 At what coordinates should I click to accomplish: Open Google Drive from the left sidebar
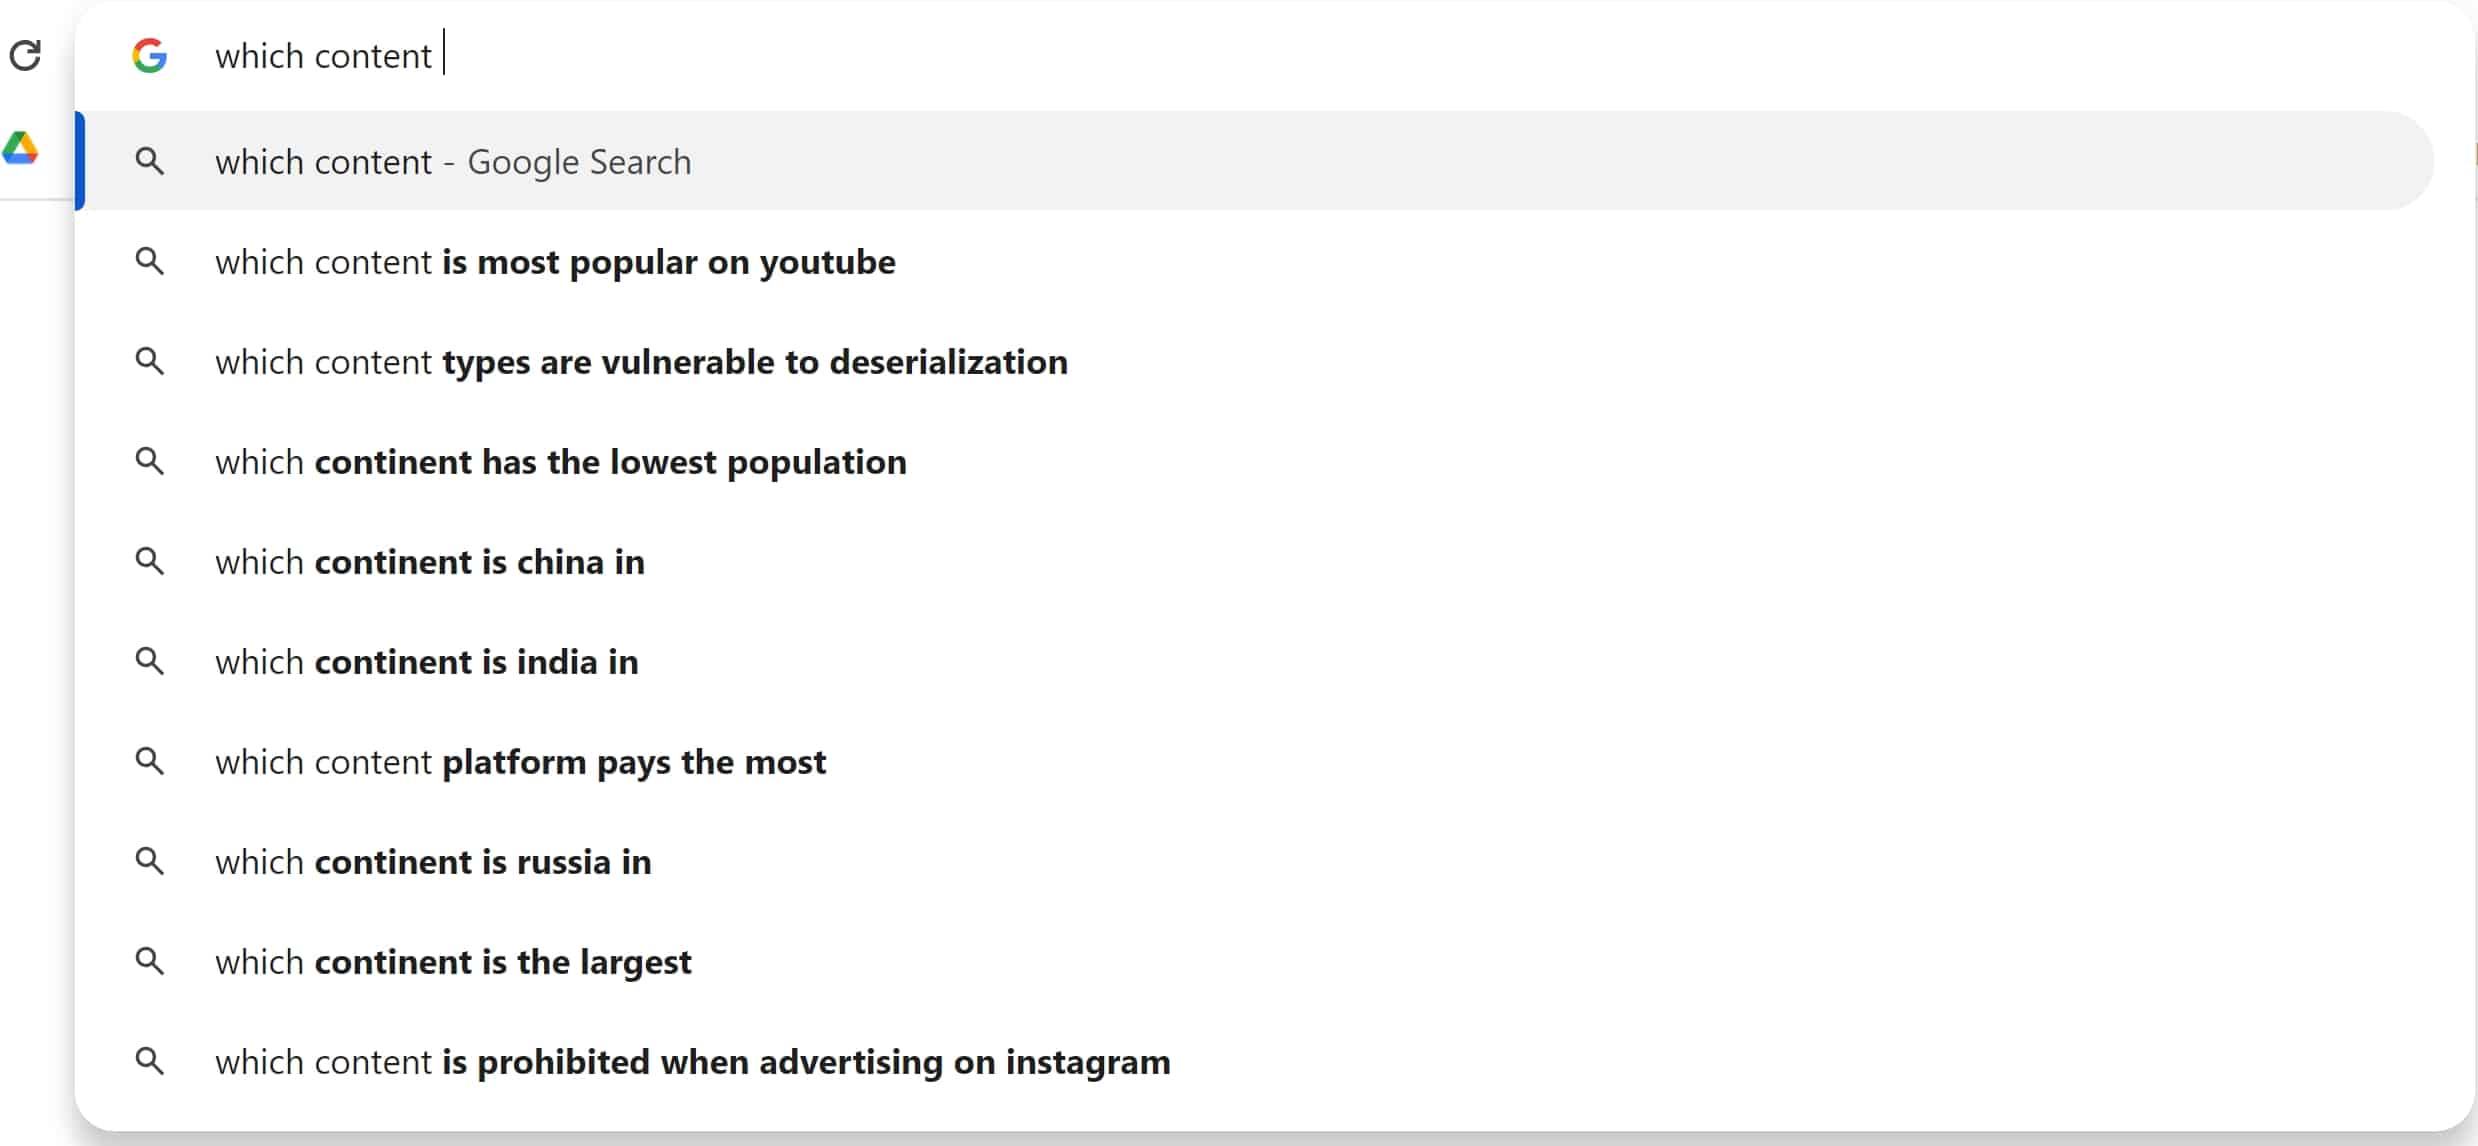click(x=21, y=147)
